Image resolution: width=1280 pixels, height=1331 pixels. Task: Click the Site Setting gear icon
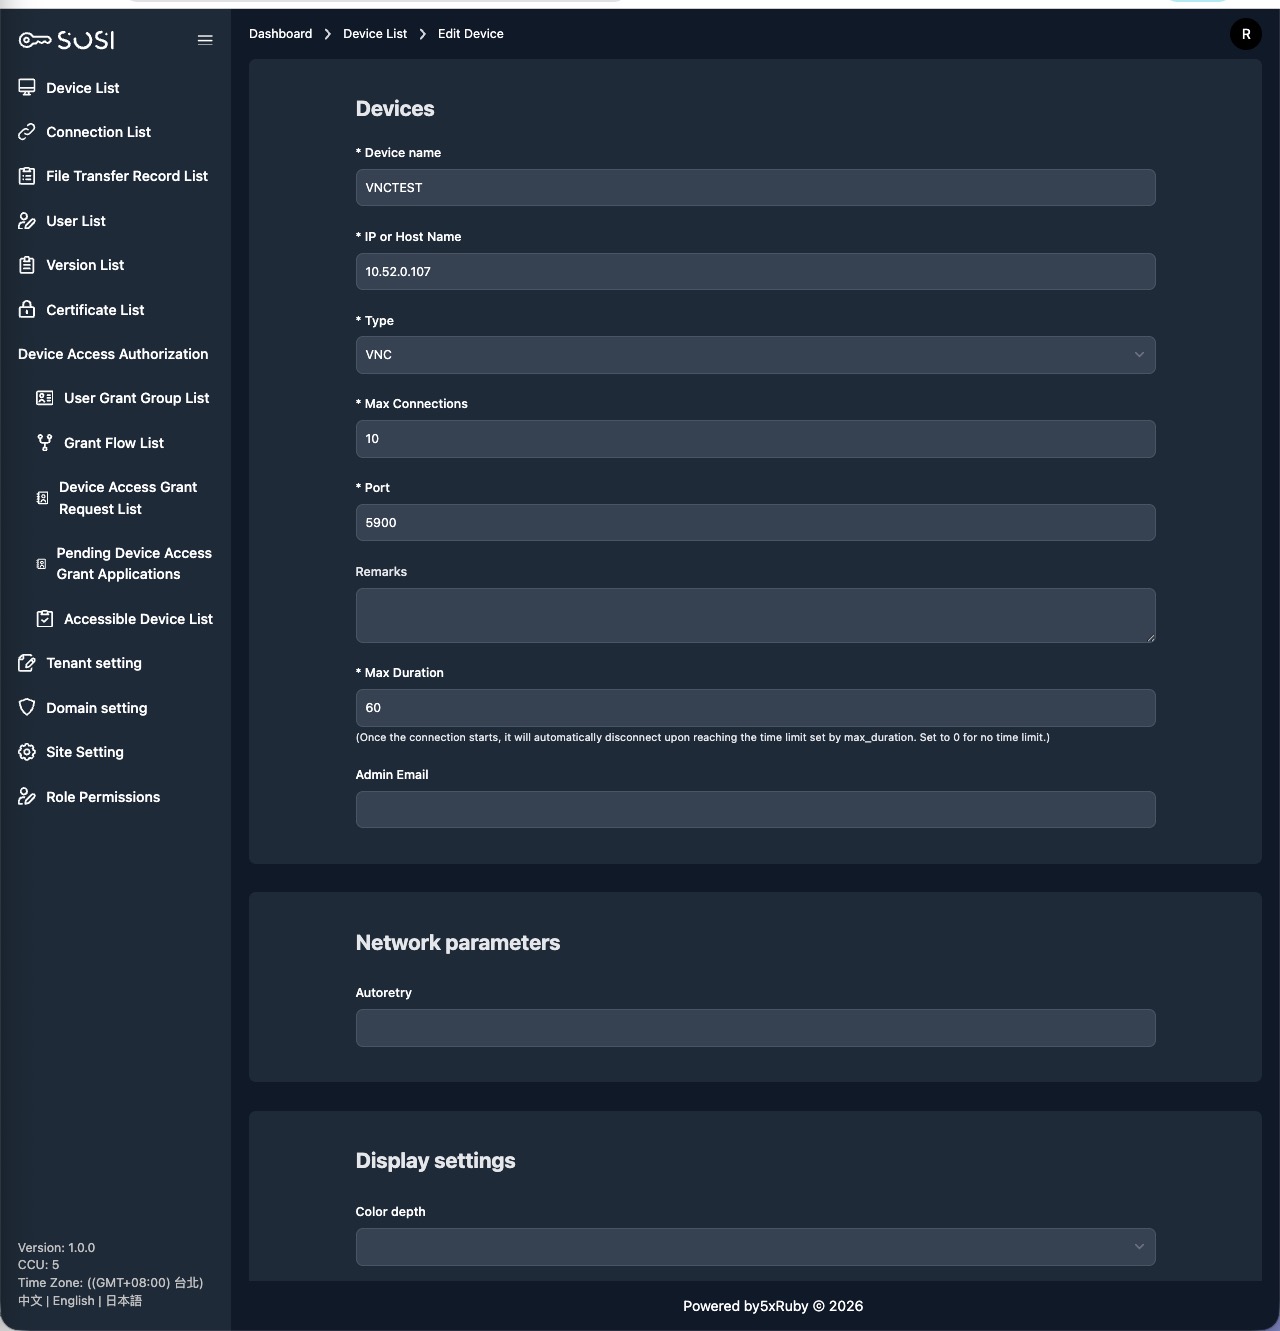pyautogui.click(x=27, y=752)
